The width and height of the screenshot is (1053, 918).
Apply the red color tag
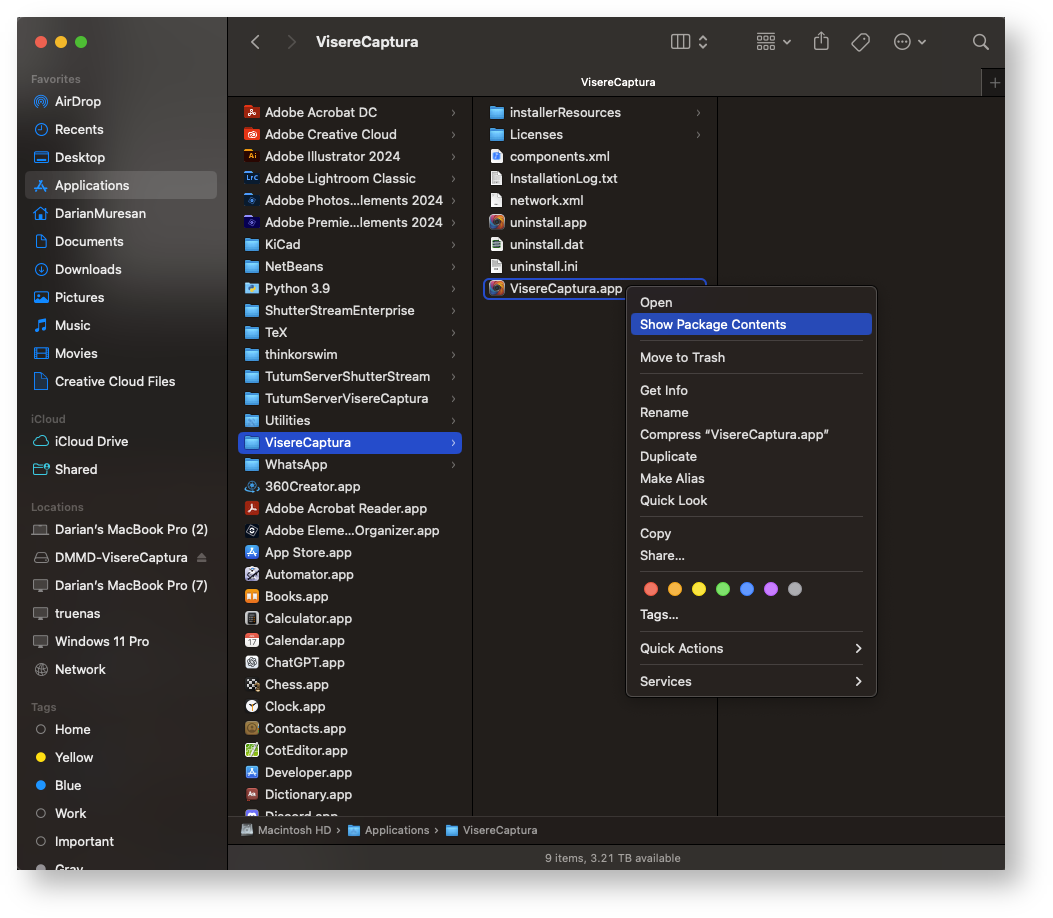(651, 590)
